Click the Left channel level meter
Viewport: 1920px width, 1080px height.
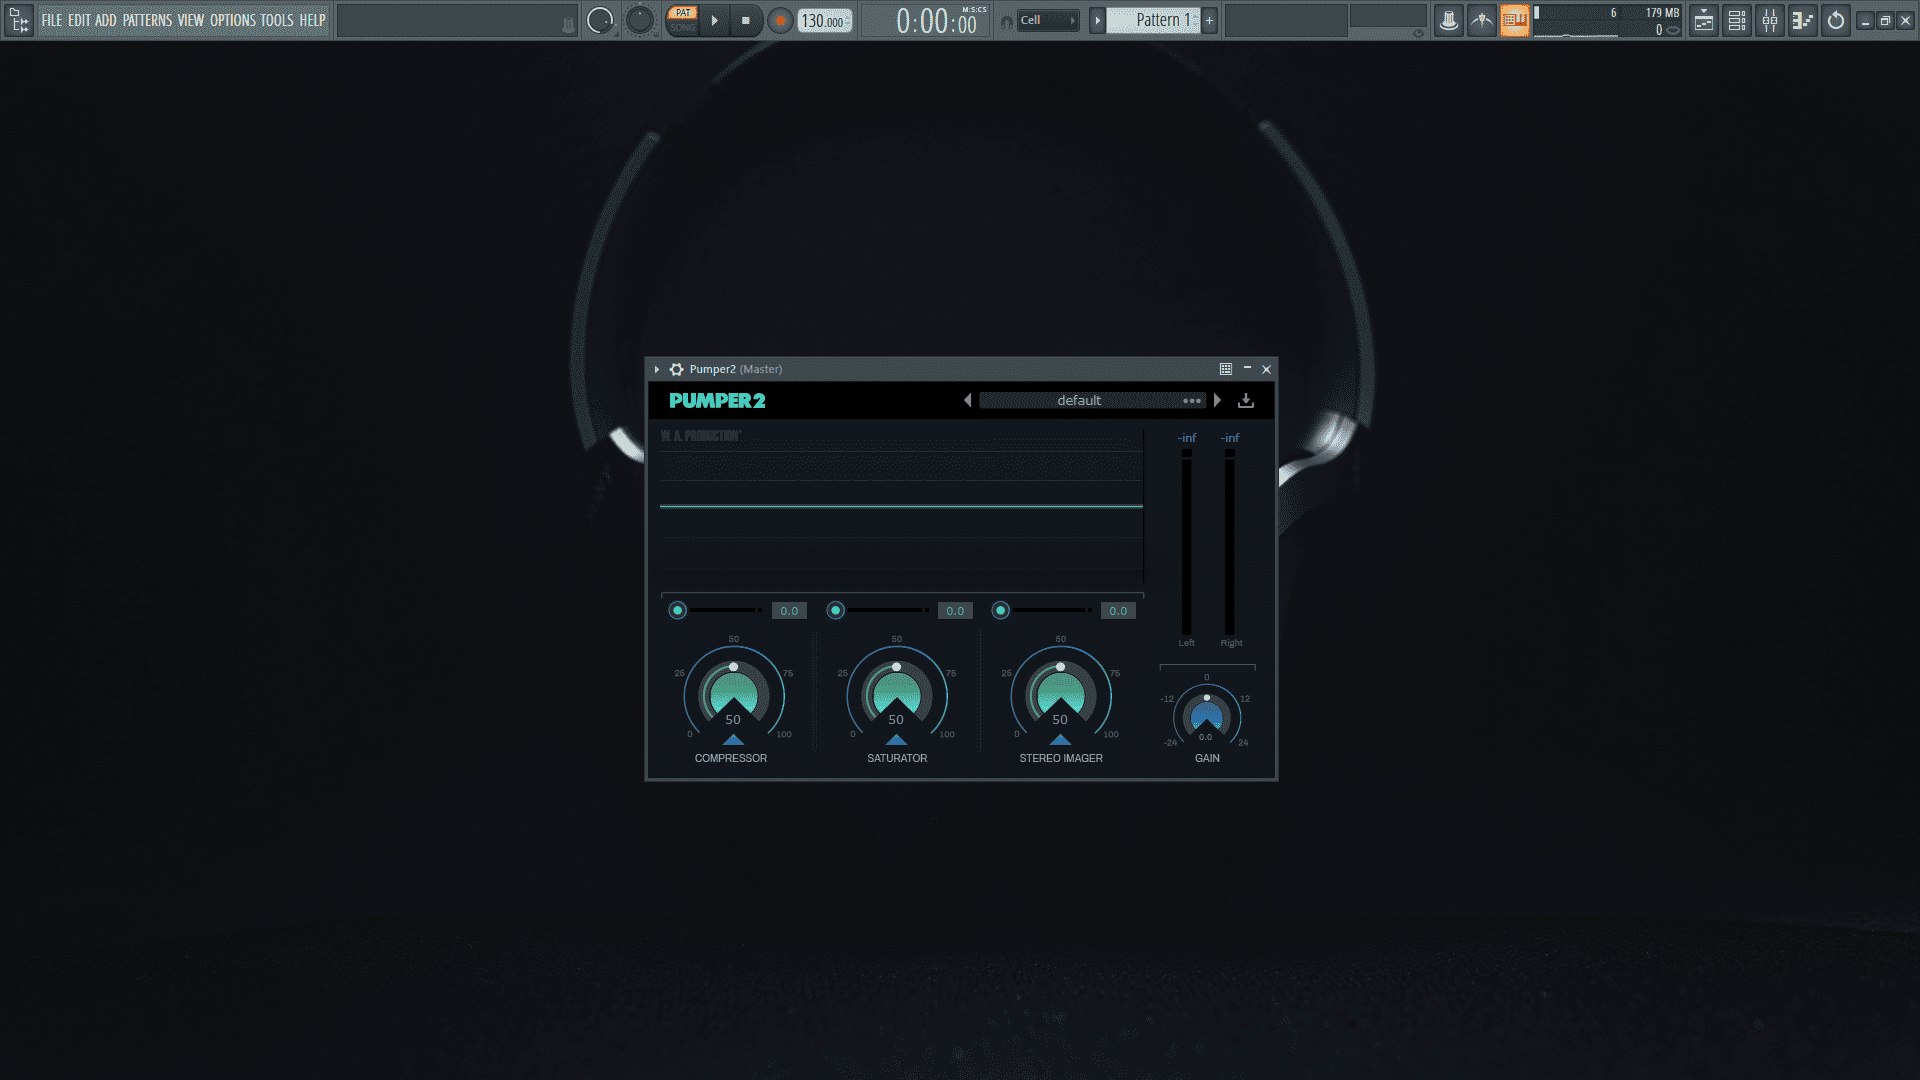(1187, 541)
